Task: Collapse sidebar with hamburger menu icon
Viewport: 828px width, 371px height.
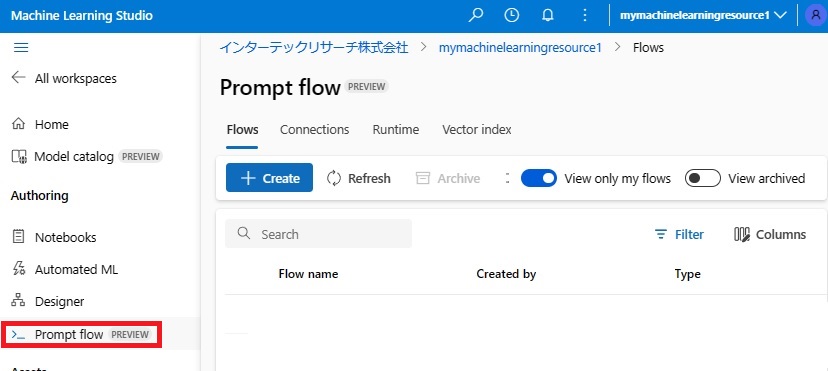Action: pyautogui.click(x=21, y=48)
